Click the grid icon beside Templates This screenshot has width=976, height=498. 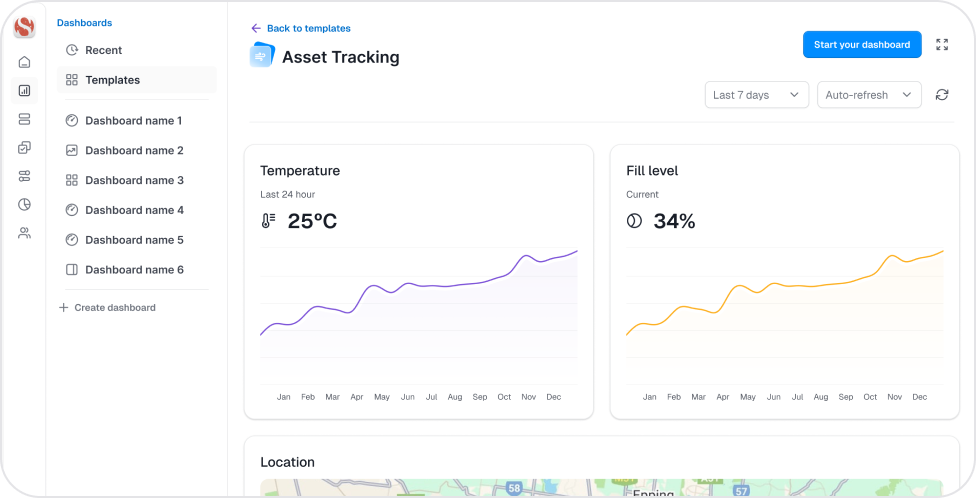point(72,80)
